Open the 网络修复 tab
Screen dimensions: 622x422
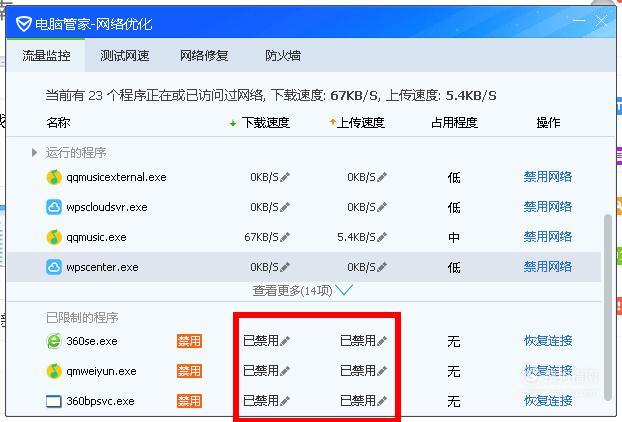pos(204,56)
